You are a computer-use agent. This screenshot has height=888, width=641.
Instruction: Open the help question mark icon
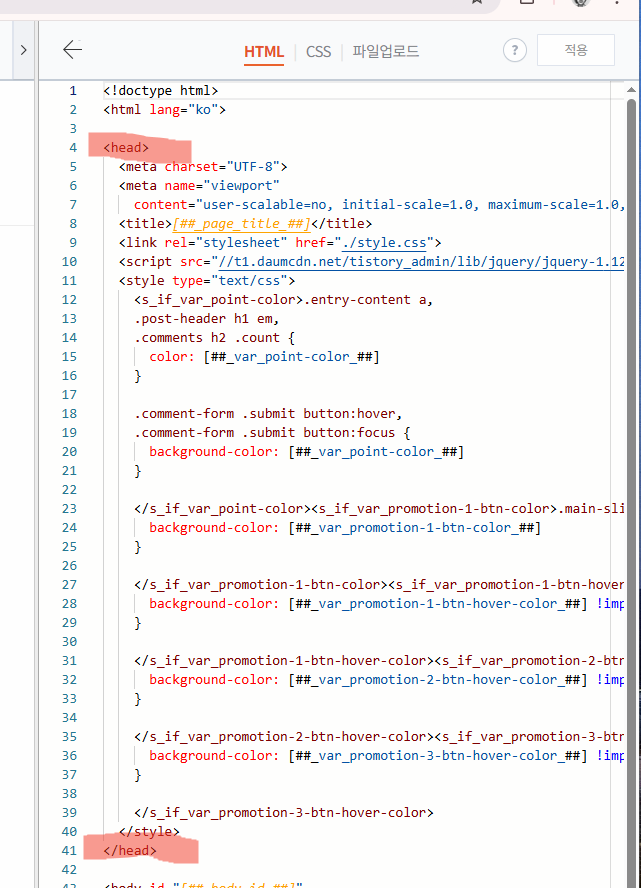(515, 50)
